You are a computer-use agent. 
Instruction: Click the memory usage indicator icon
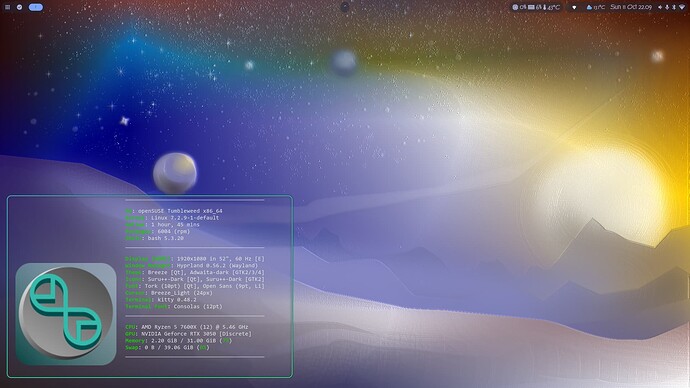pos(531,7)
